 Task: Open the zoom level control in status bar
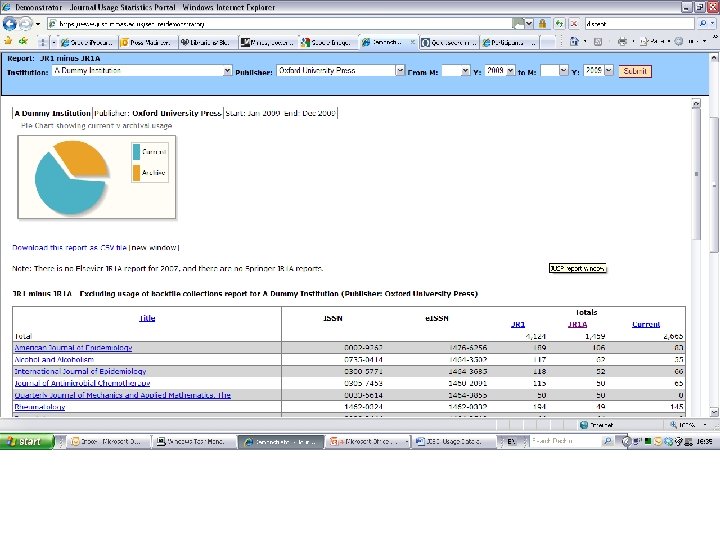click(x=687, y=425)
